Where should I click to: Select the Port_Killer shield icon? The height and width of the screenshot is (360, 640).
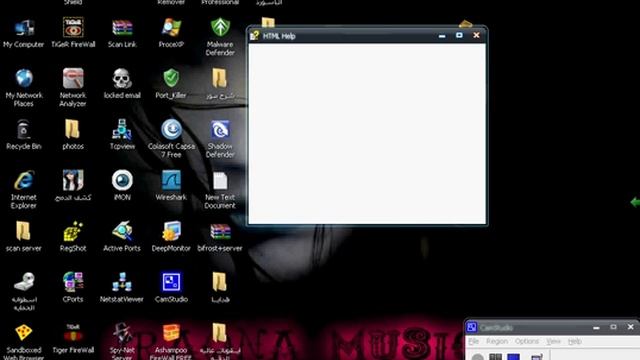click(x=171, y=78)
